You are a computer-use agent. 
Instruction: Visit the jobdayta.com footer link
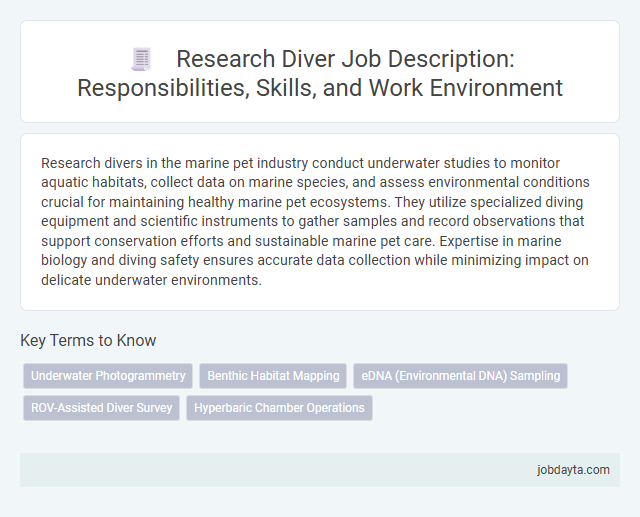click(x=573, y=470)
